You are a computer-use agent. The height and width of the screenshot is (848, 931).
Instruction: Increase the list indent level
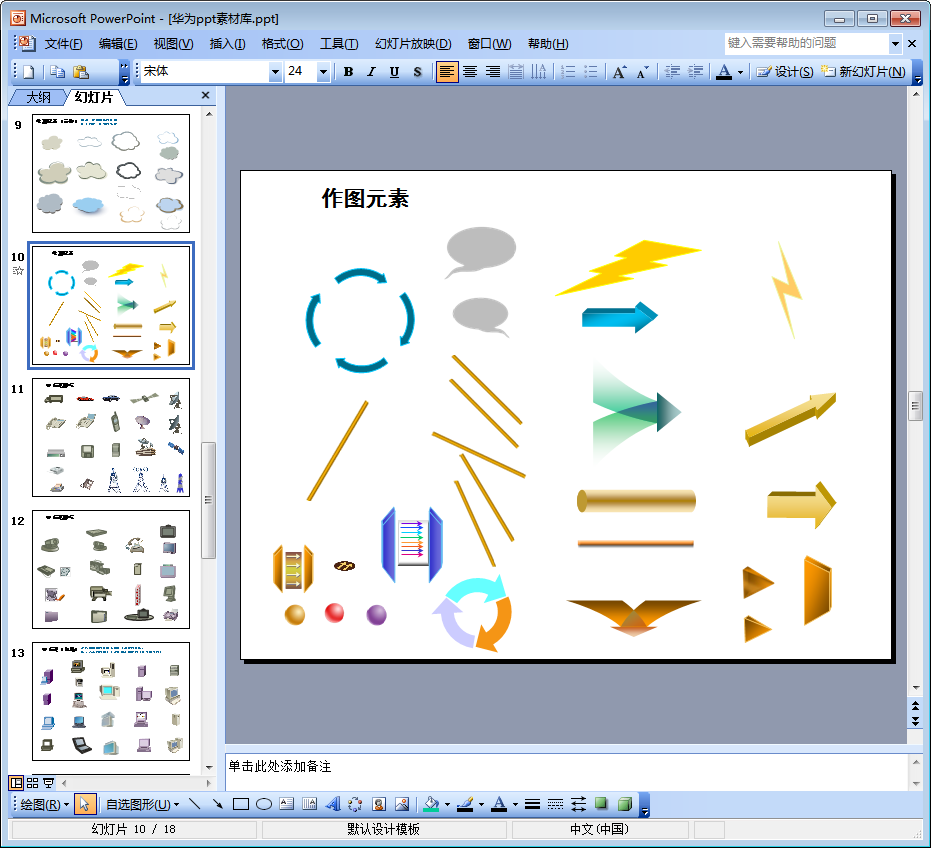click(695, 72)
